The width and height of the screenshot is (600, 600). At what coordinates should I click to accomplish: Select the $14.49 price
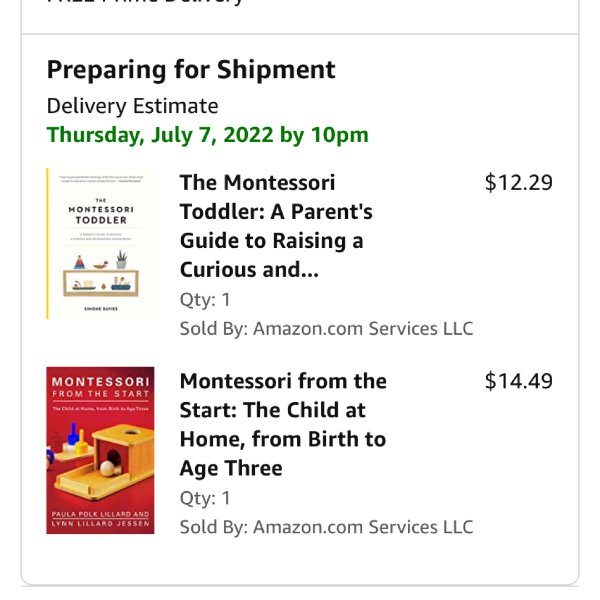(x=518, y=381)
